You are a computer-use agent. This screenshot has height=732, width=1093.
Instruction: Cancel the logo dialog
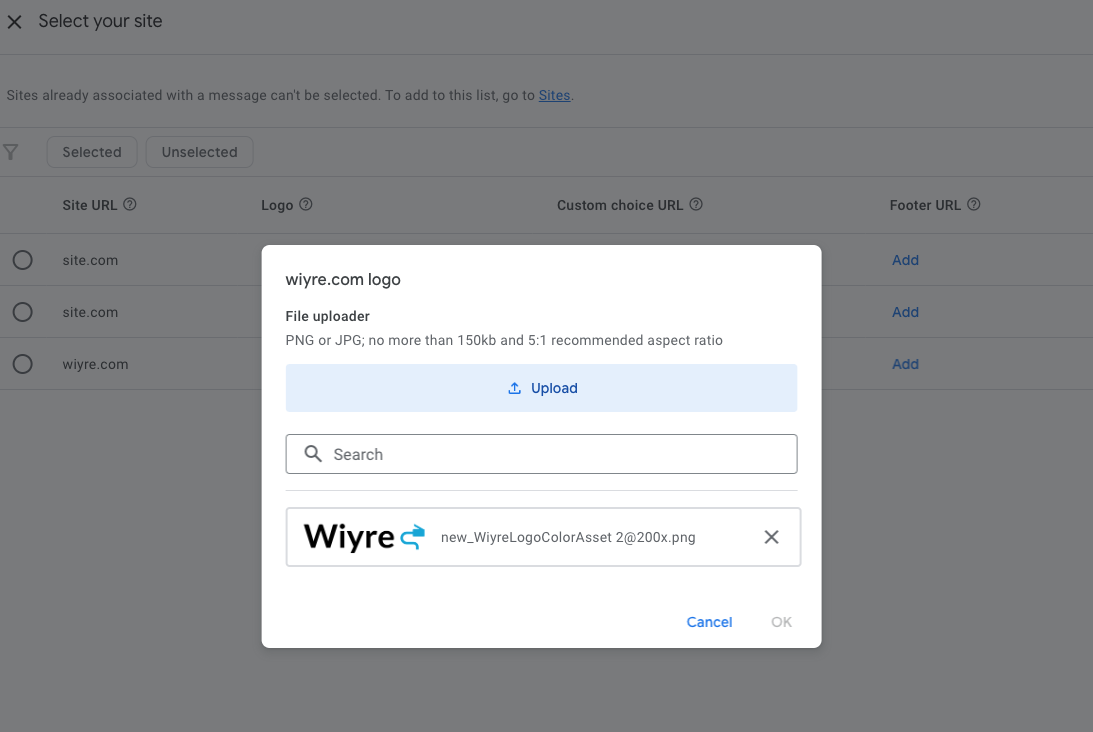pyautogui.click(x=709, y=622)
